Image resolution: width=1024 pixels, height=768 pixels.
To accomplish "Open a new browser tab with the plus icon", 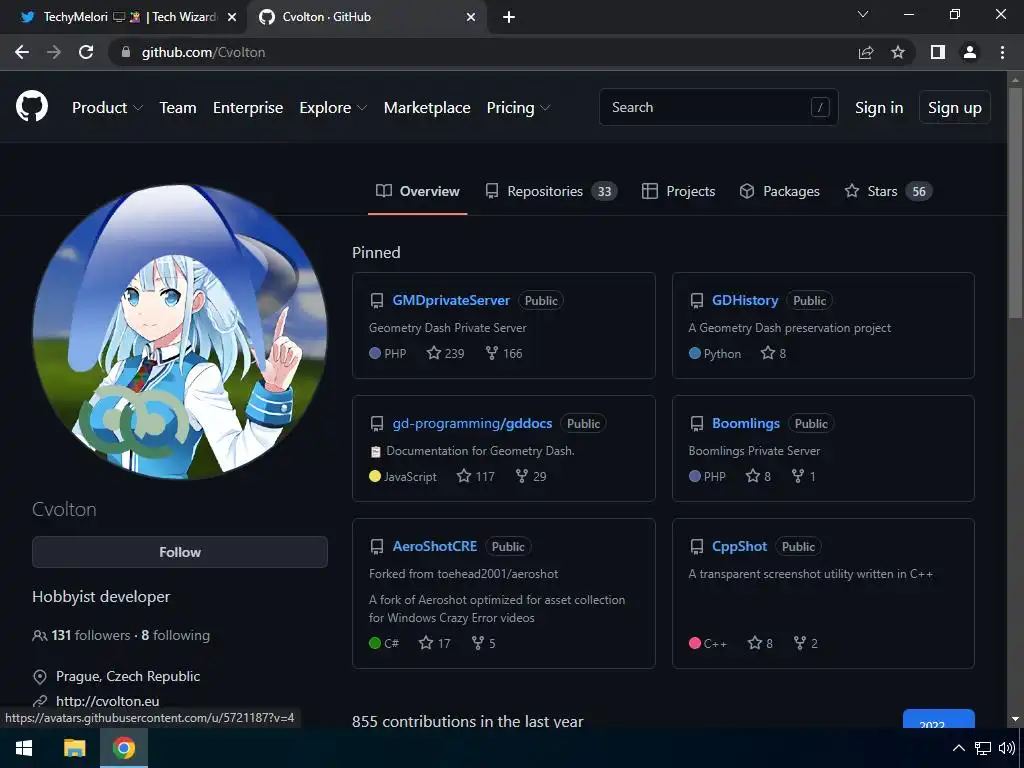I will [509, 17].
